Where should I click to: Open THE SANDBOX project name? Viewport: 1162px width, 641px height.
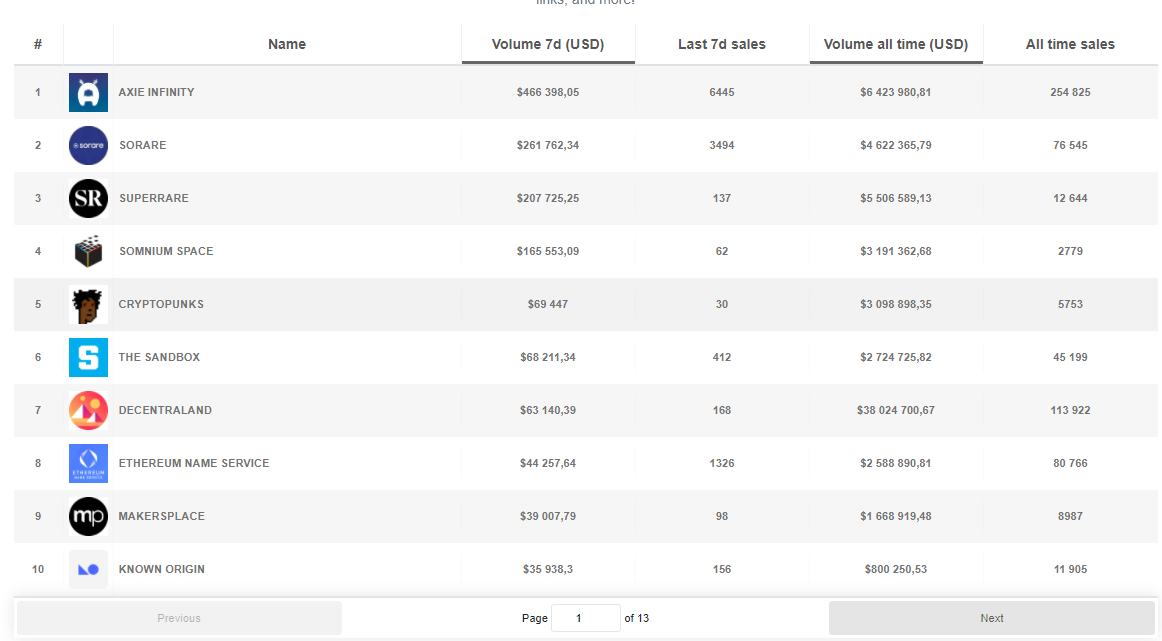(x=159, y=357)
